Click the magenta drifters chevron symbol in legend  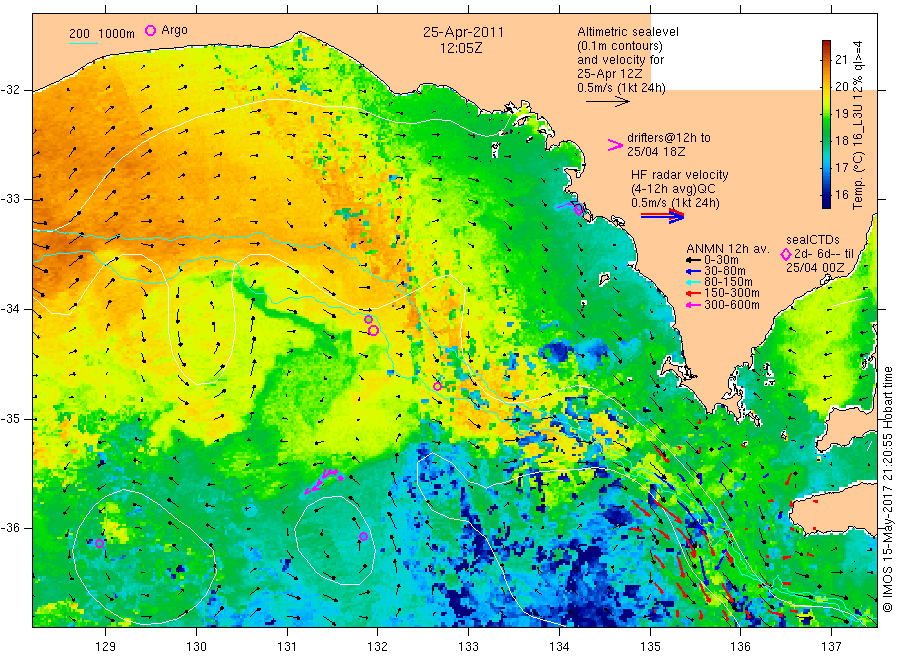615,145
